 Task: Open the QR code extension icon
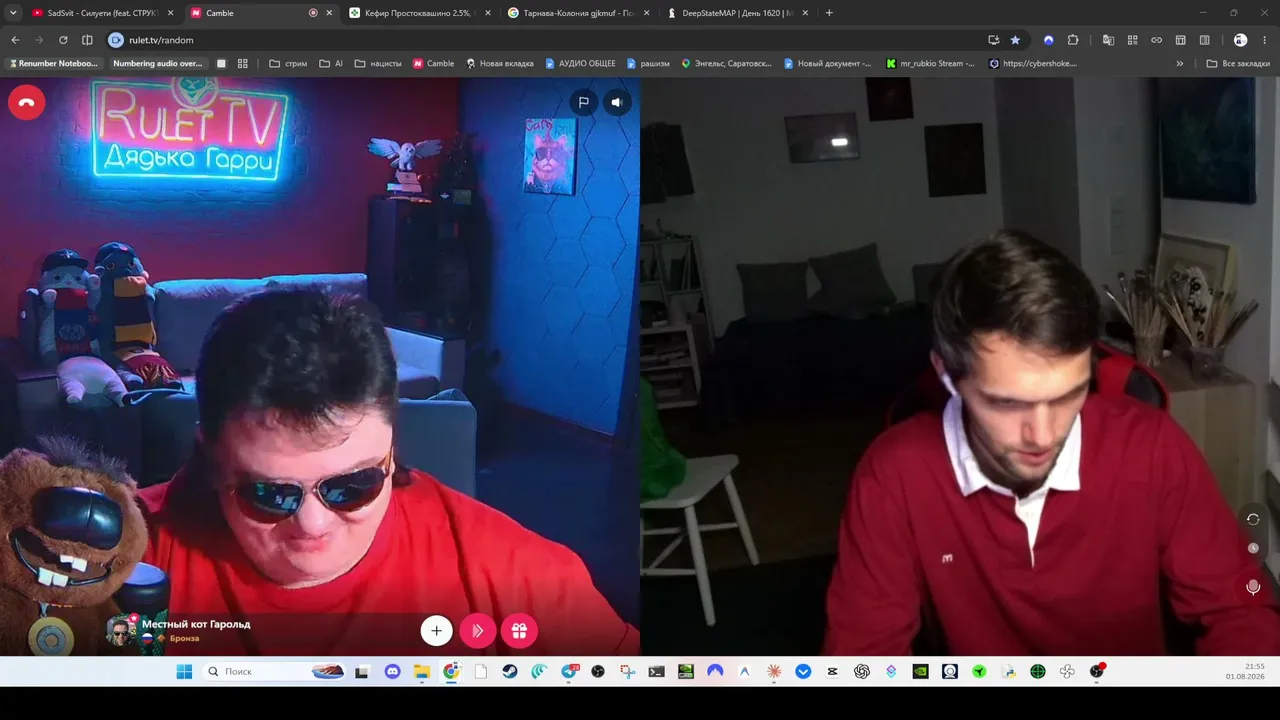coord(1132,40)
